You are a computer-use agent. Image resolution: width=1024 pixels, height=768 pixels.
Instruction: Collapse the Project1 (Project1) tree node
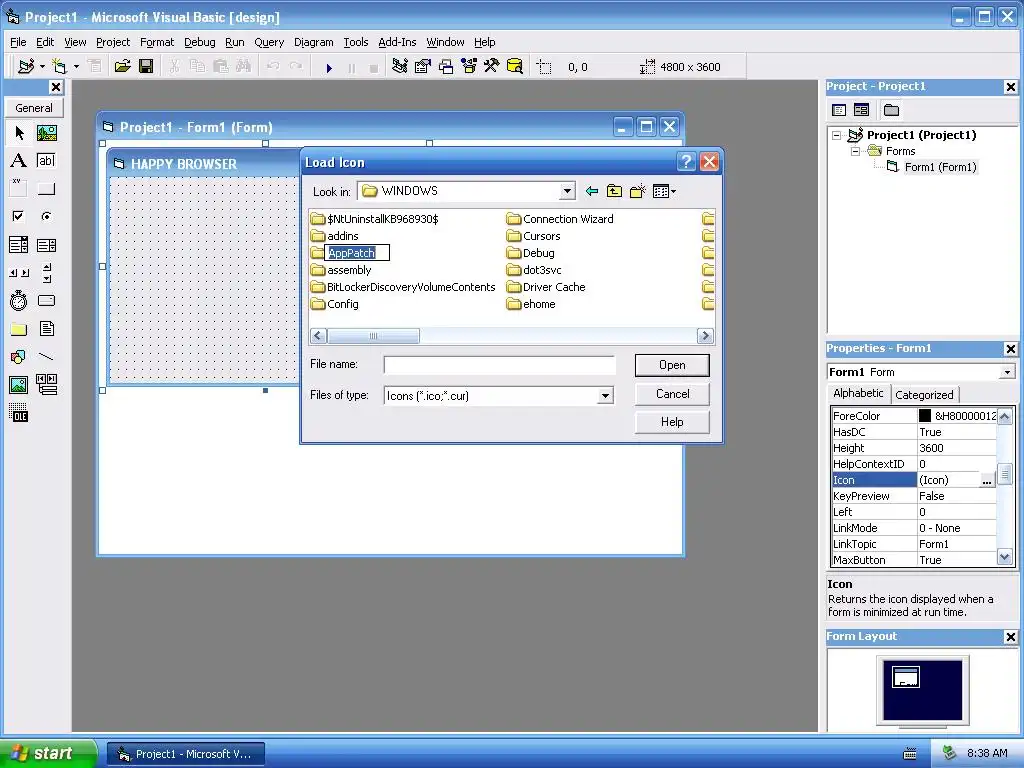point(837,135)
